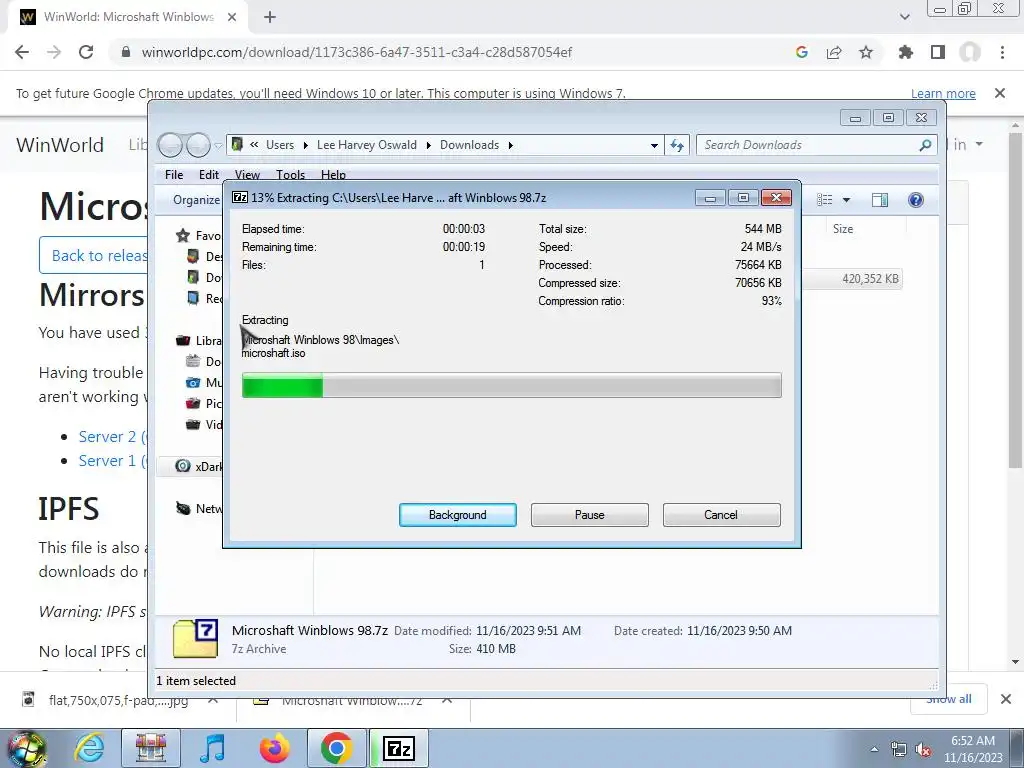Click the Server 2 mirror link
The width and height of the screenshot is (1024, 768).
[113, 436]
